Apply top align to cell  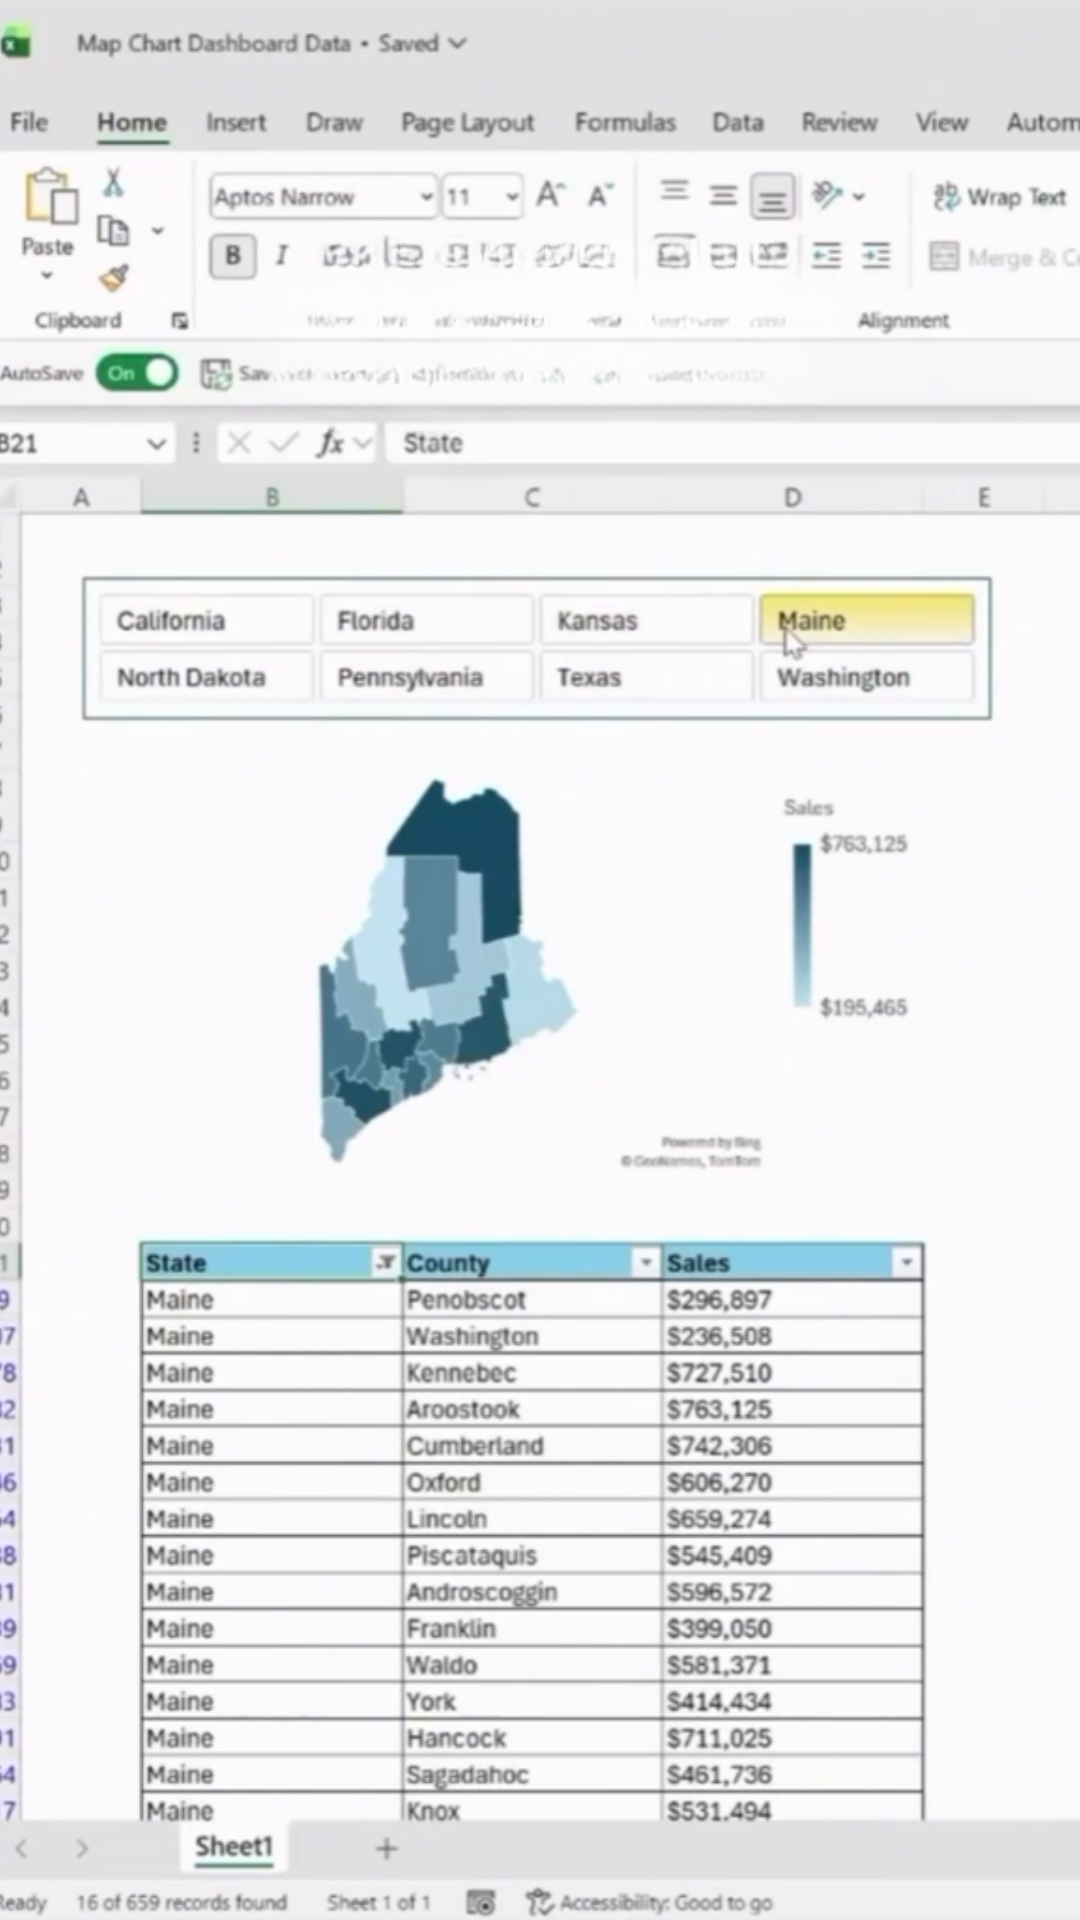(674, 192)
